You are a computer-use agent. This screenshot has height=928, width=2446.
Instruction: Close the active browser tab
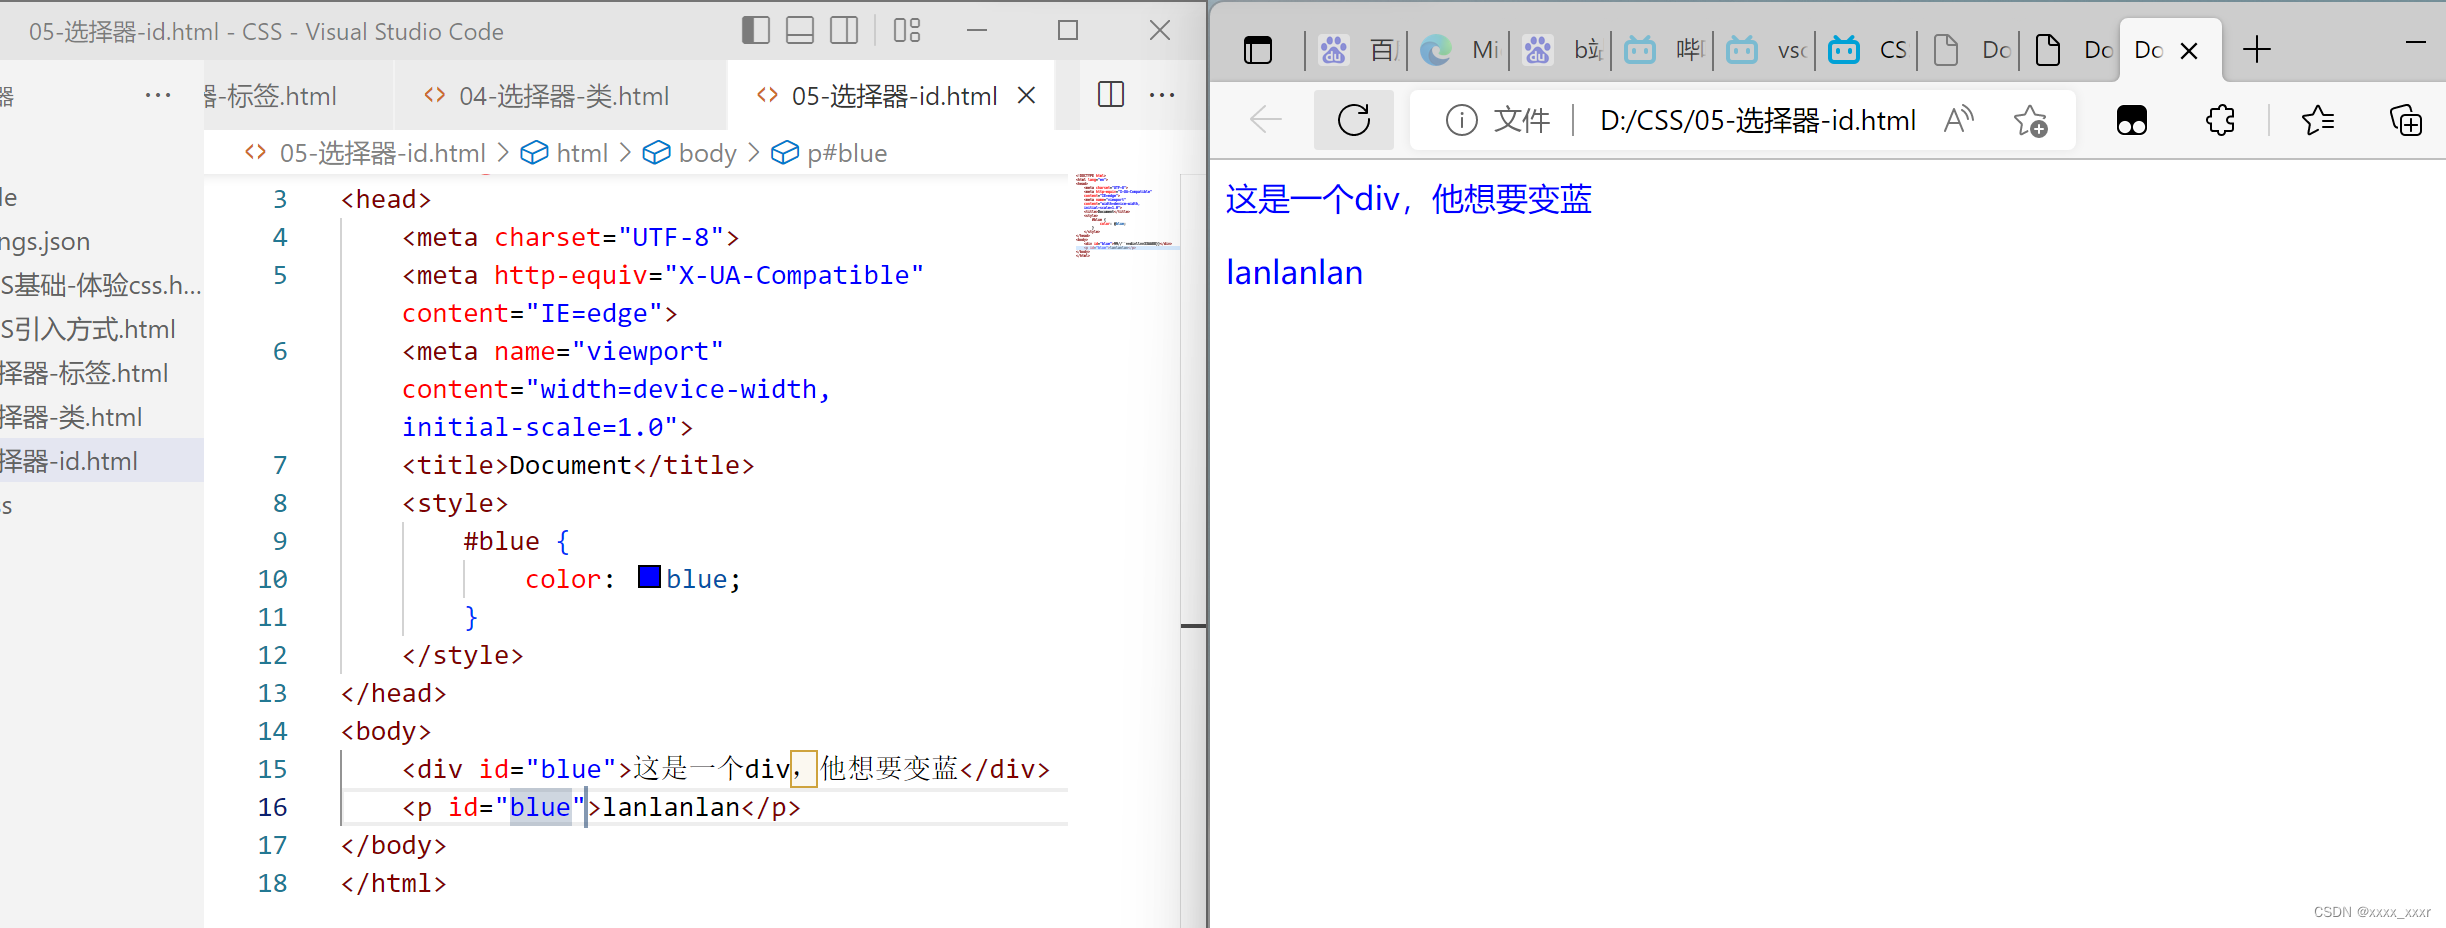[x=2189, y=51]
